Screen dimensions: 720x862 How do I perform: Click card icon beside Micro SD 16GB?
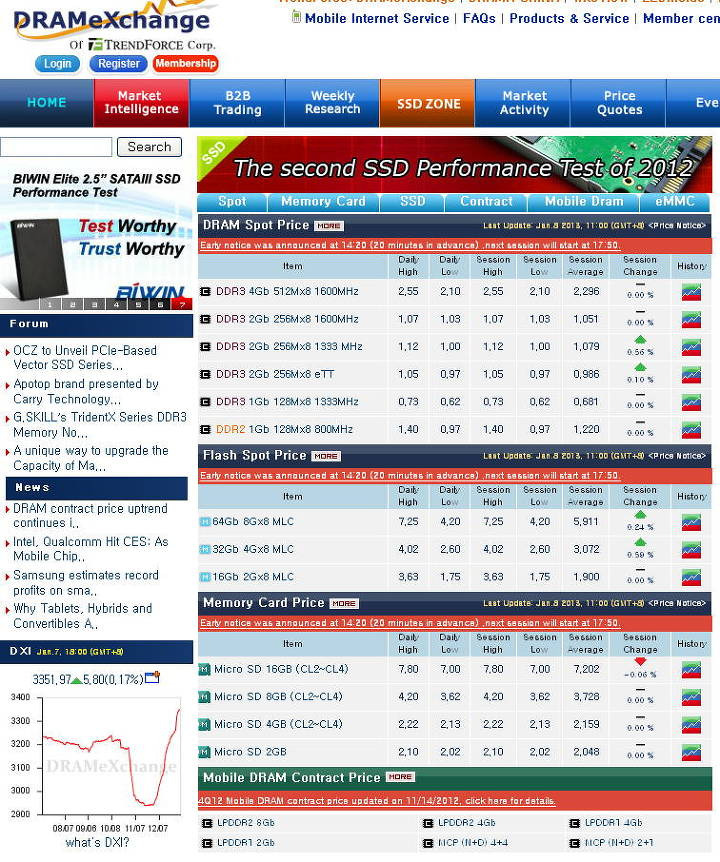tap(204, 669)
